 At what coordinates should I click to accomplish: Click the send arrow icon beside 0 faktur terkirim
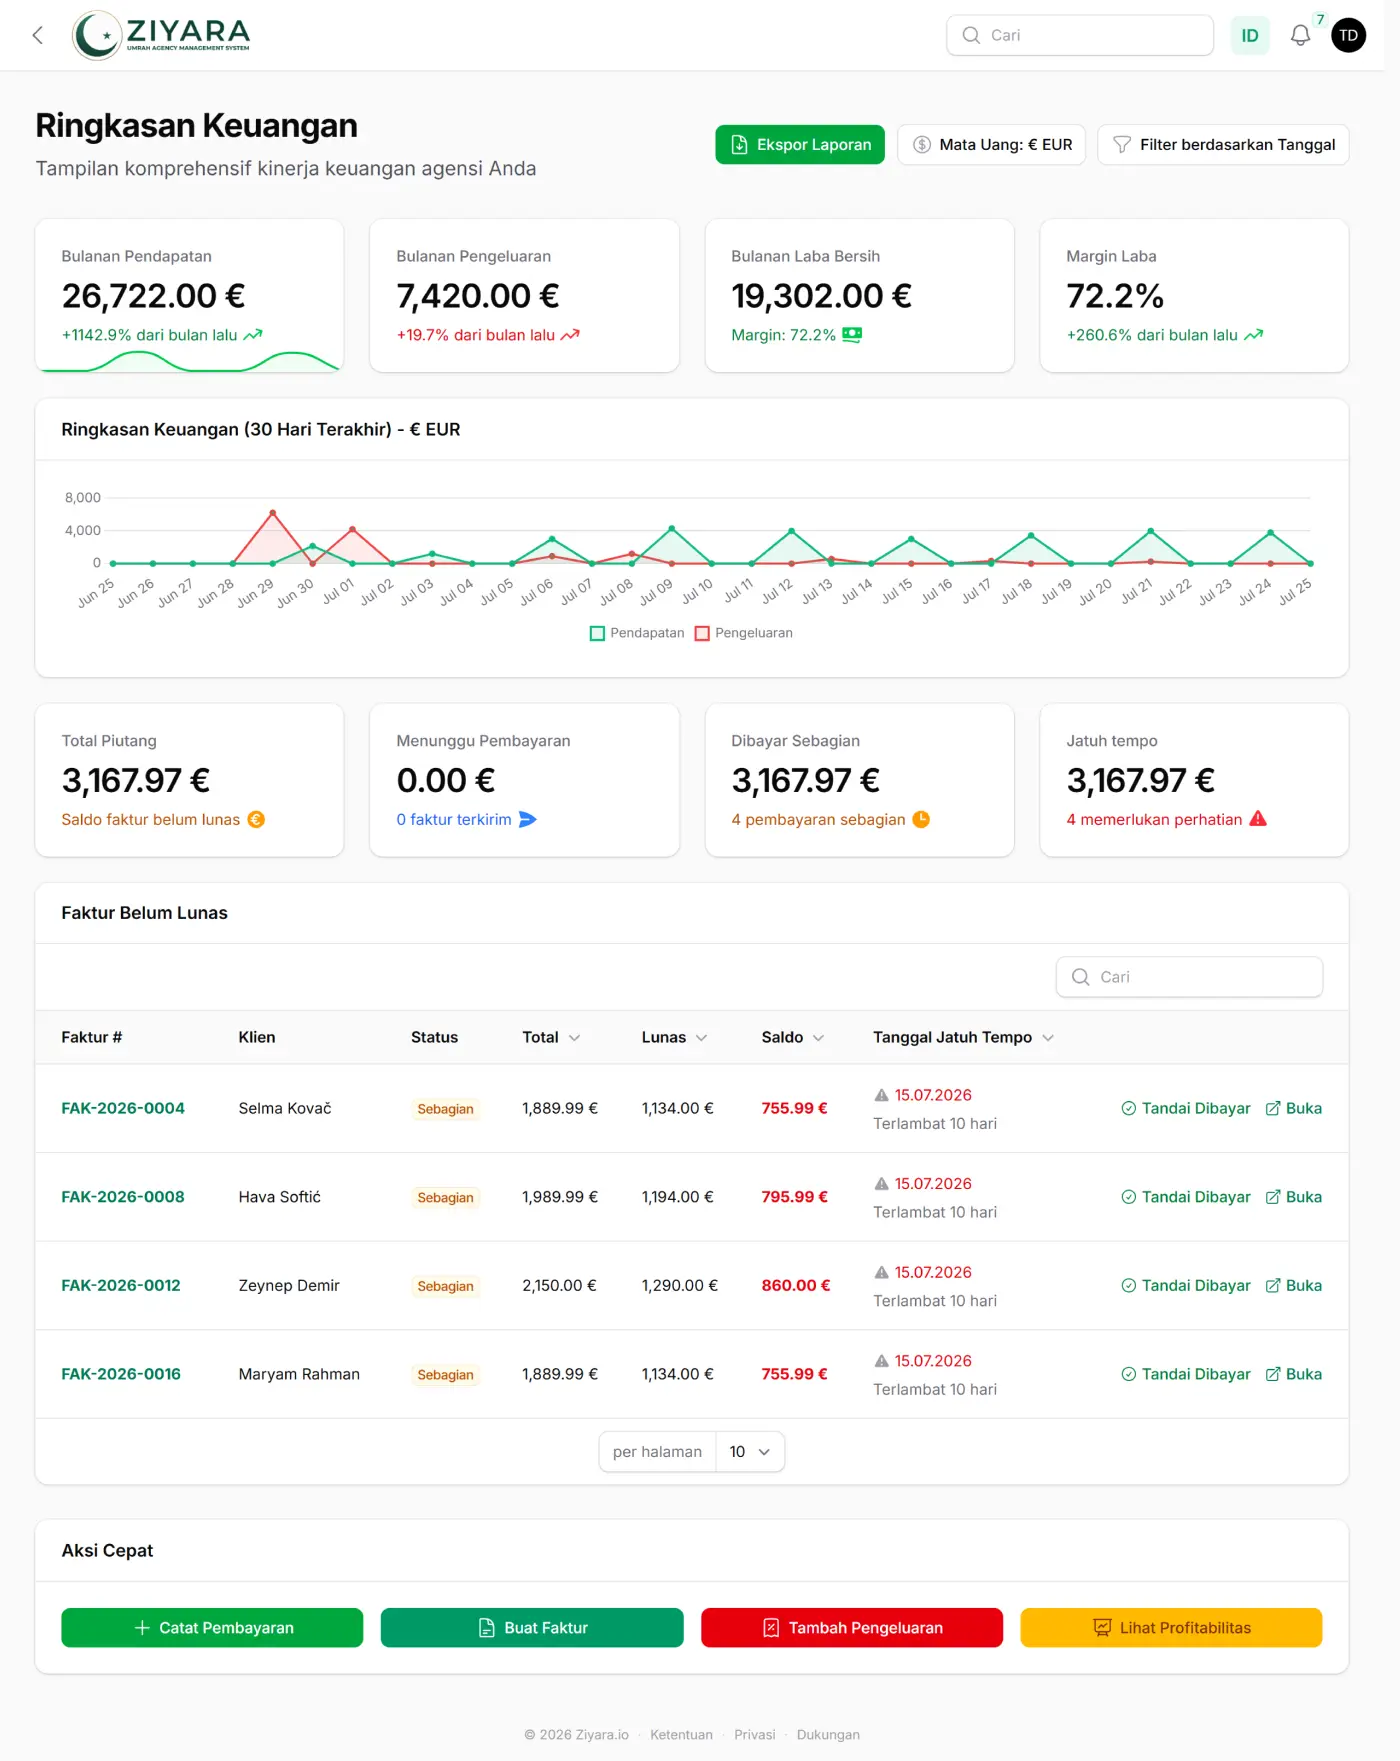pos(528,820)
